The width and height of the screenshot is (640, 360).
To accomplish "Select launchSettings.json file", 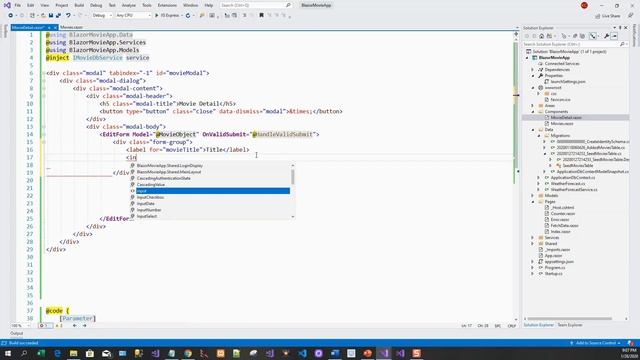I will coord(568,82).
